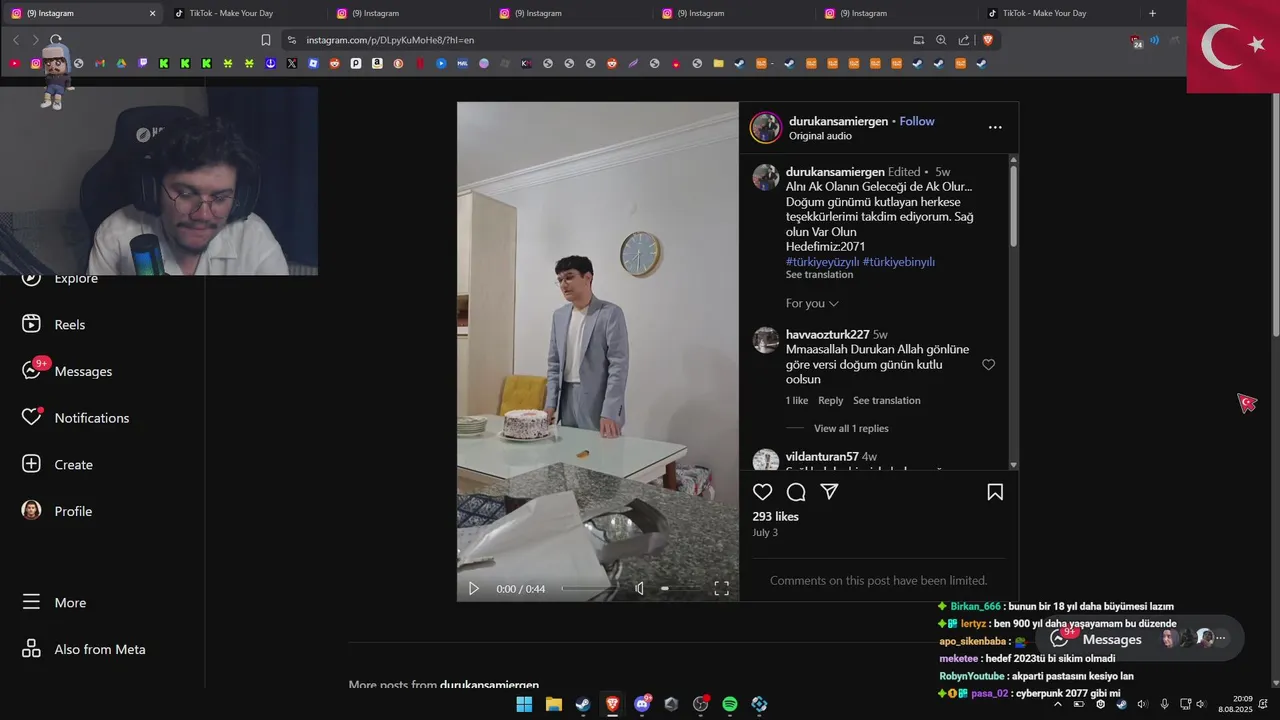
Task: Enter fullscreen on the video
Action: (721, 589)
